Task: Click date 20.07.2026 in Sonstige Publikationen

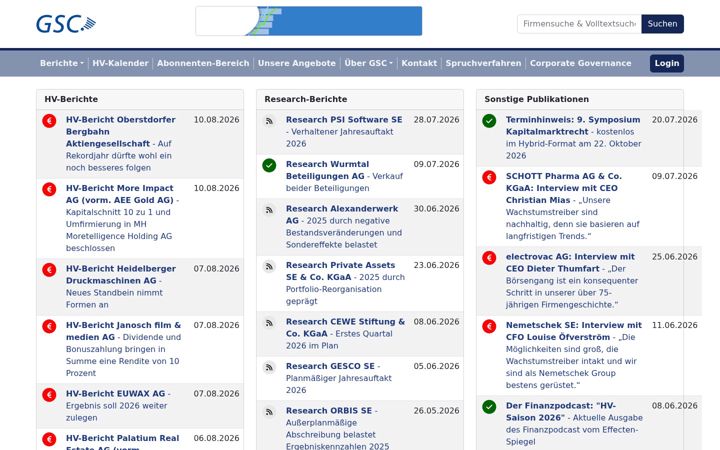Action: (x=675, y=120)
